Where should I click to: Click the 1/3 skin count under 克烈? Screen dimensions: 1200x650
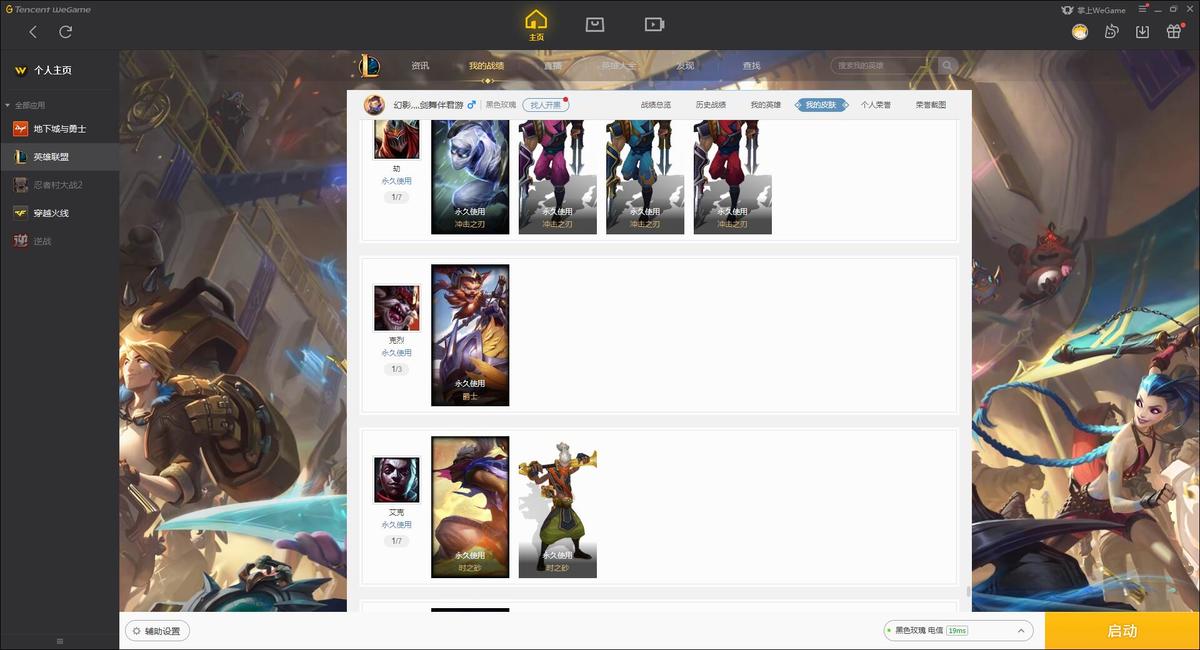396,369
